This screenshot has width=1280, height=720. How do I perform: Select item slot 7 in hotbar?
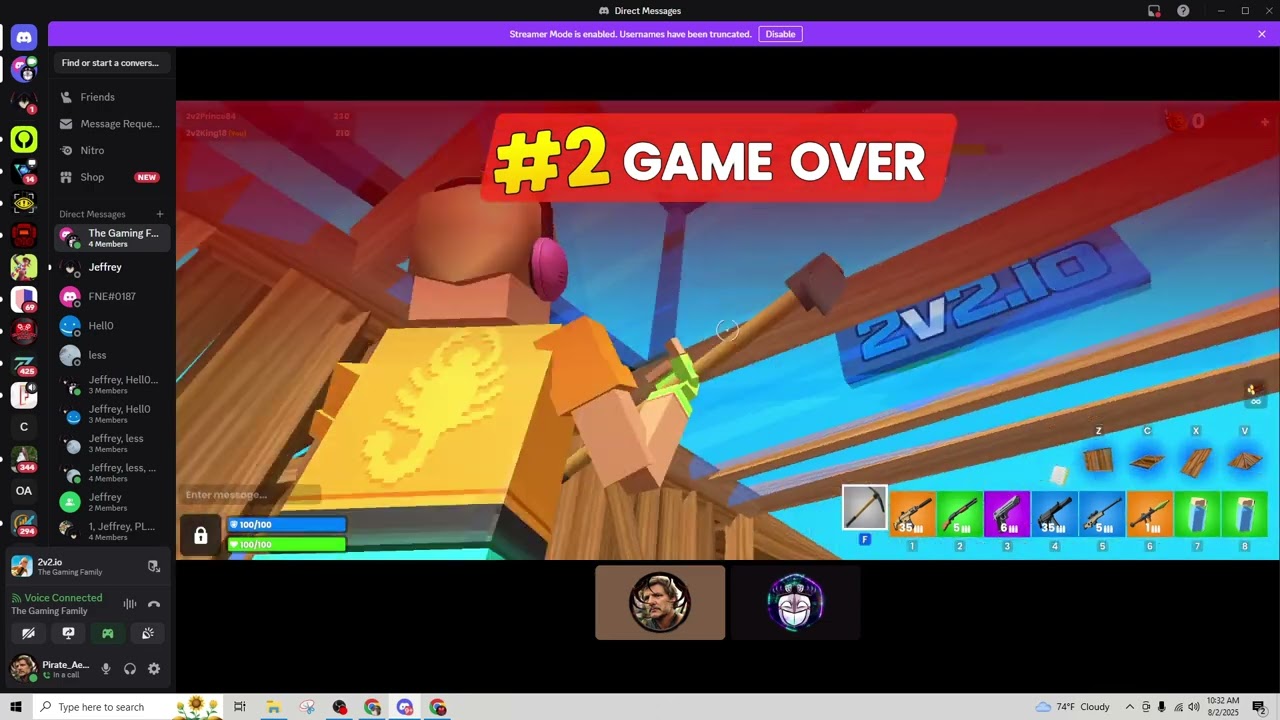[x=1197, y=515]
